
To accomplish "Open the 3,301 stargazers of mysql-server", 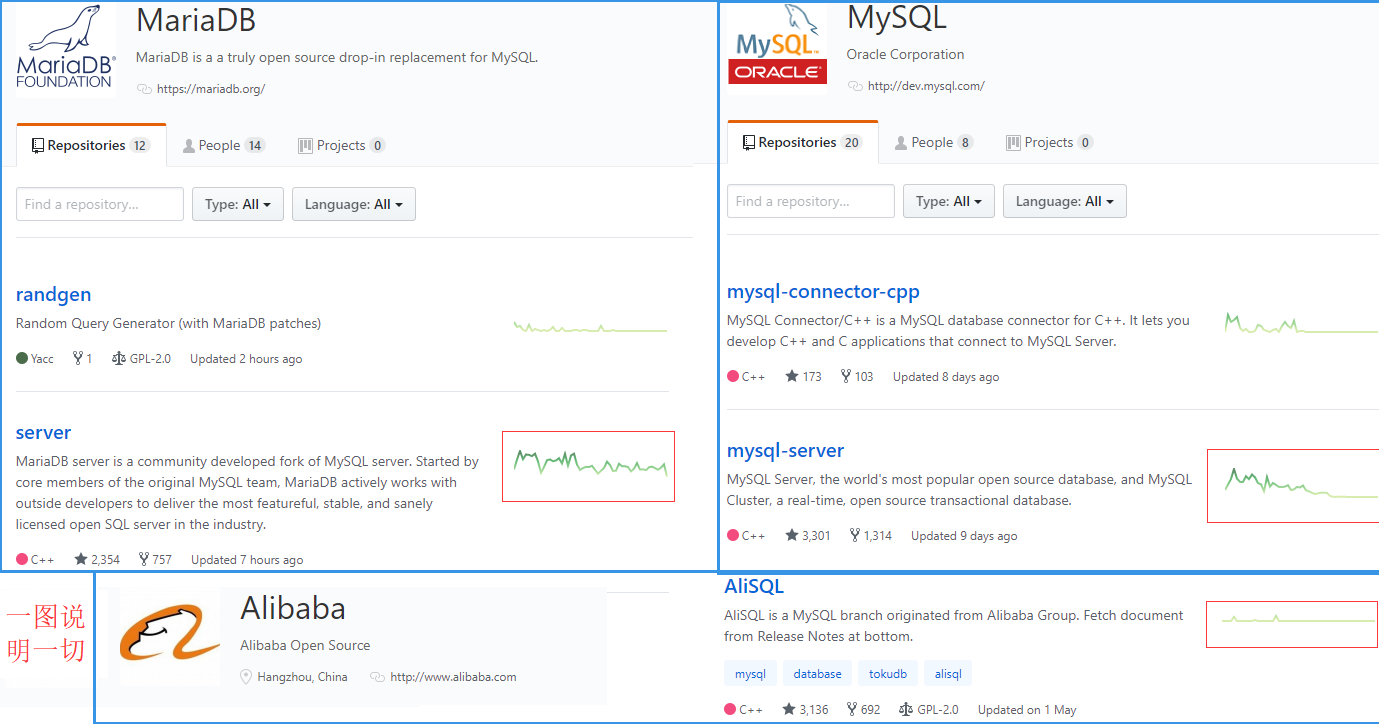I will coord(808,536).
